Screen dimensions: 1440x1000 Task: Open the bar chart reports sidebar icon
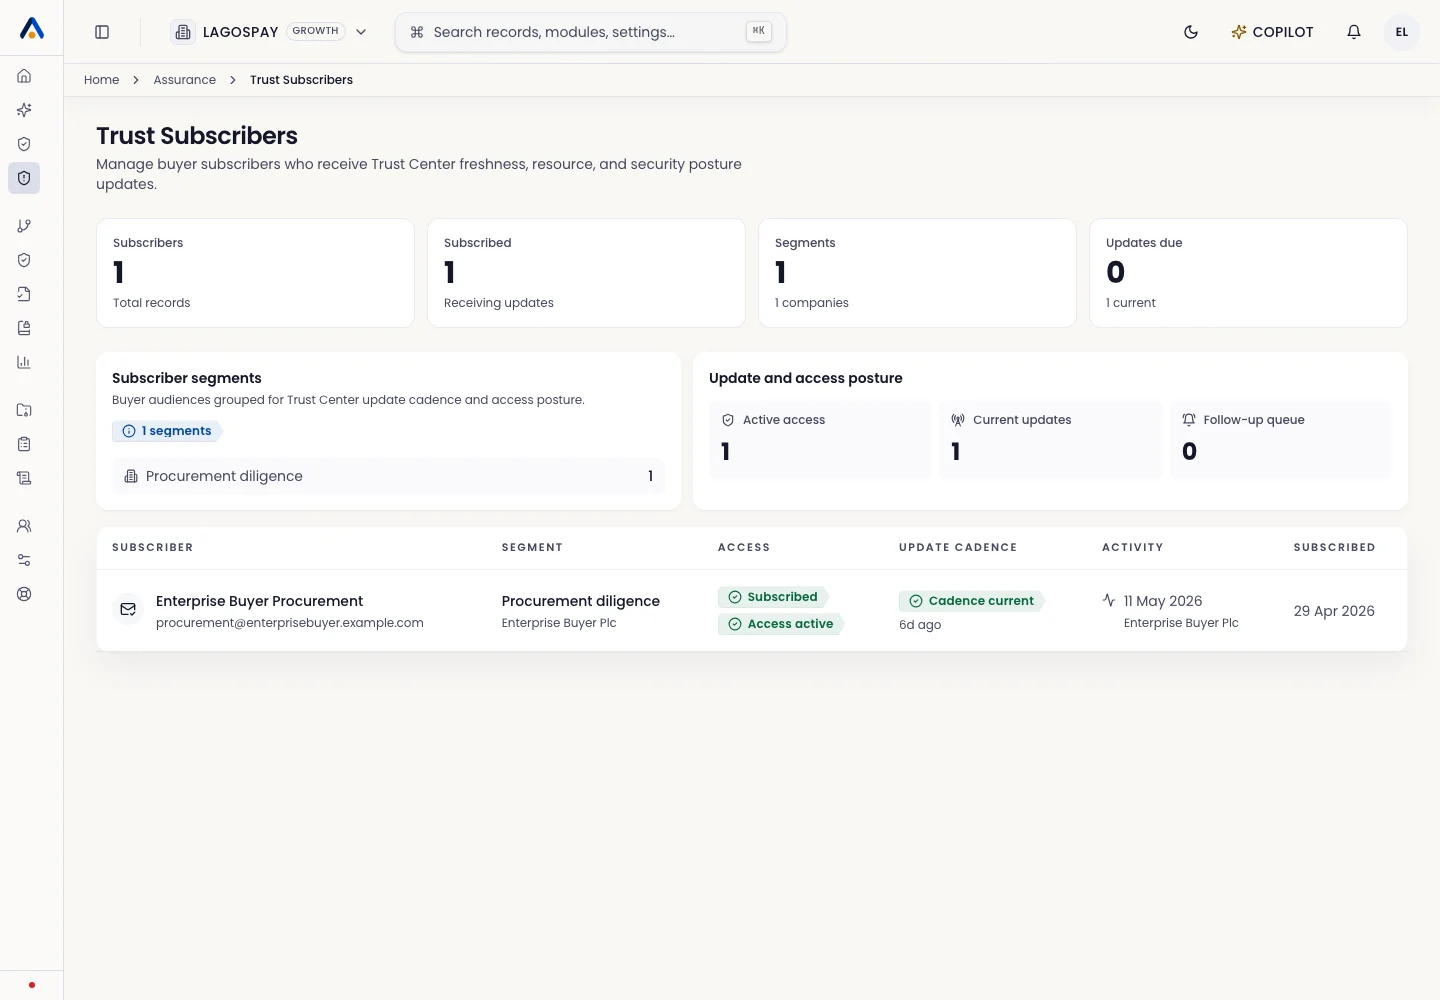click(24, 362)
